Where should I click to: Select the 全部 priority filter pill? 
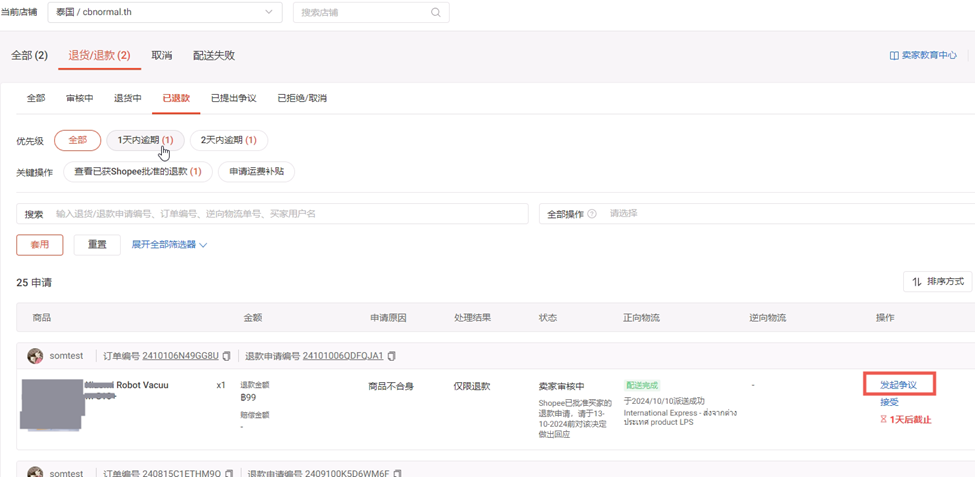[78, 141]
